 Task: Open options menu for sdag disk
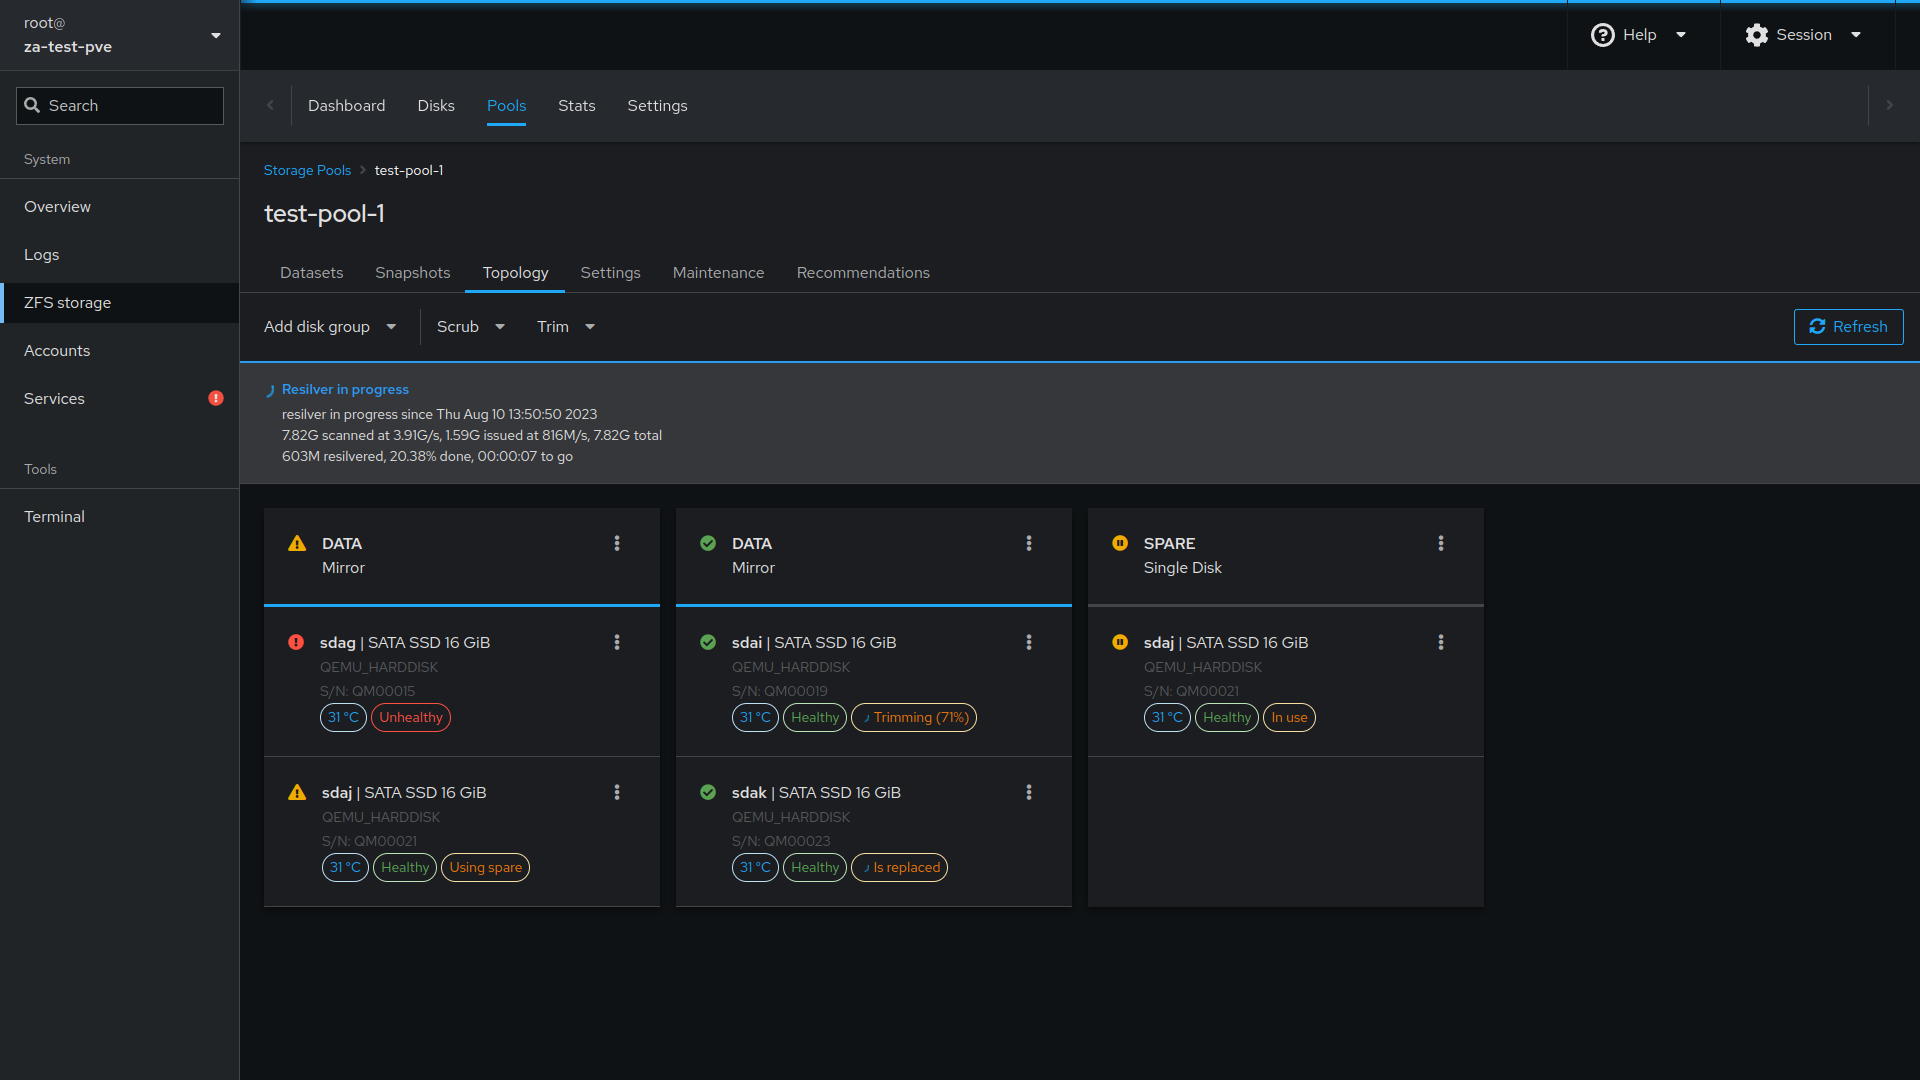click(x=617, y=642)
